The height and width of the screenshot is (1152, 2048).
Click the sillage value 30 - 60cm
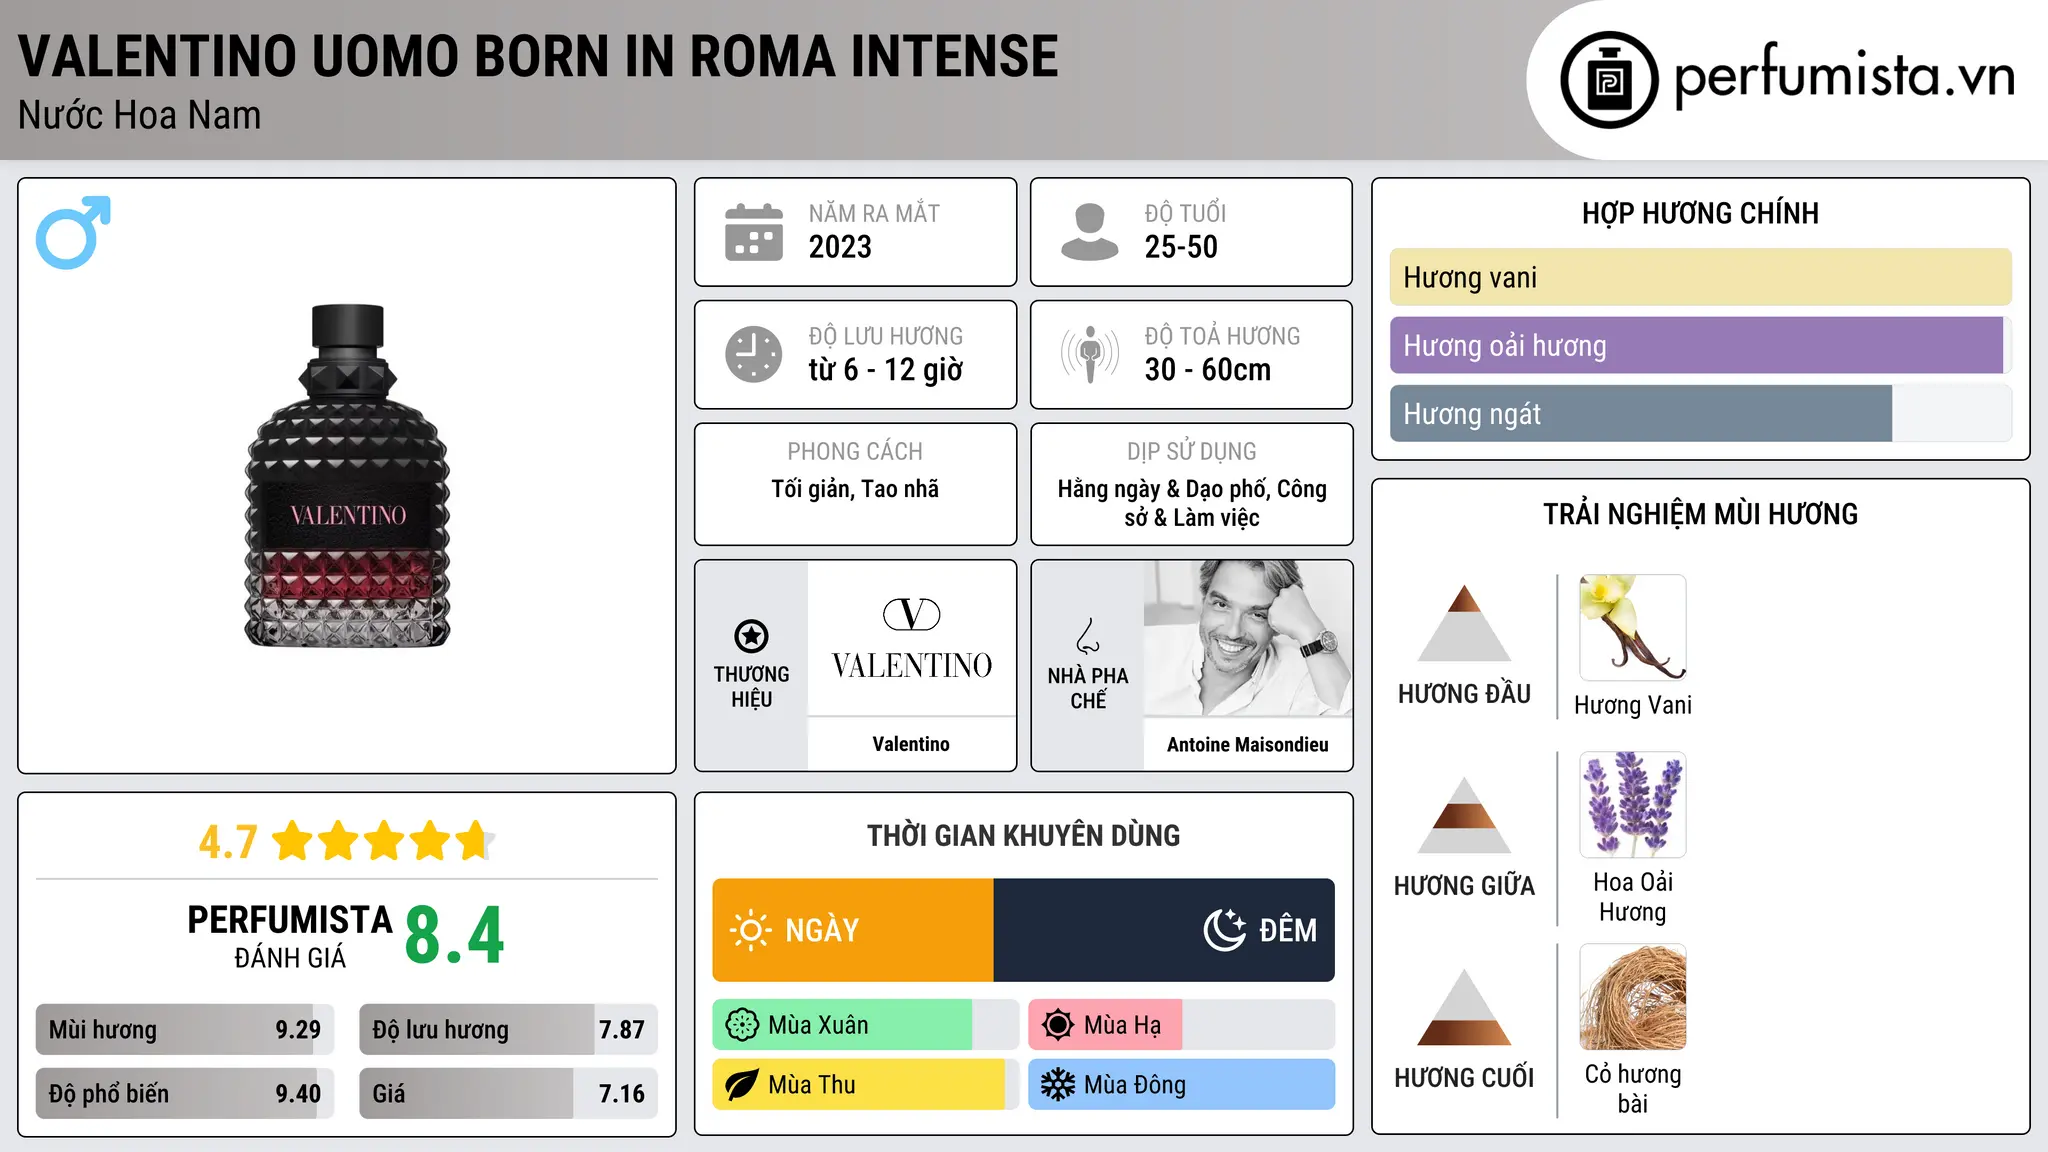coord(1208,370)
